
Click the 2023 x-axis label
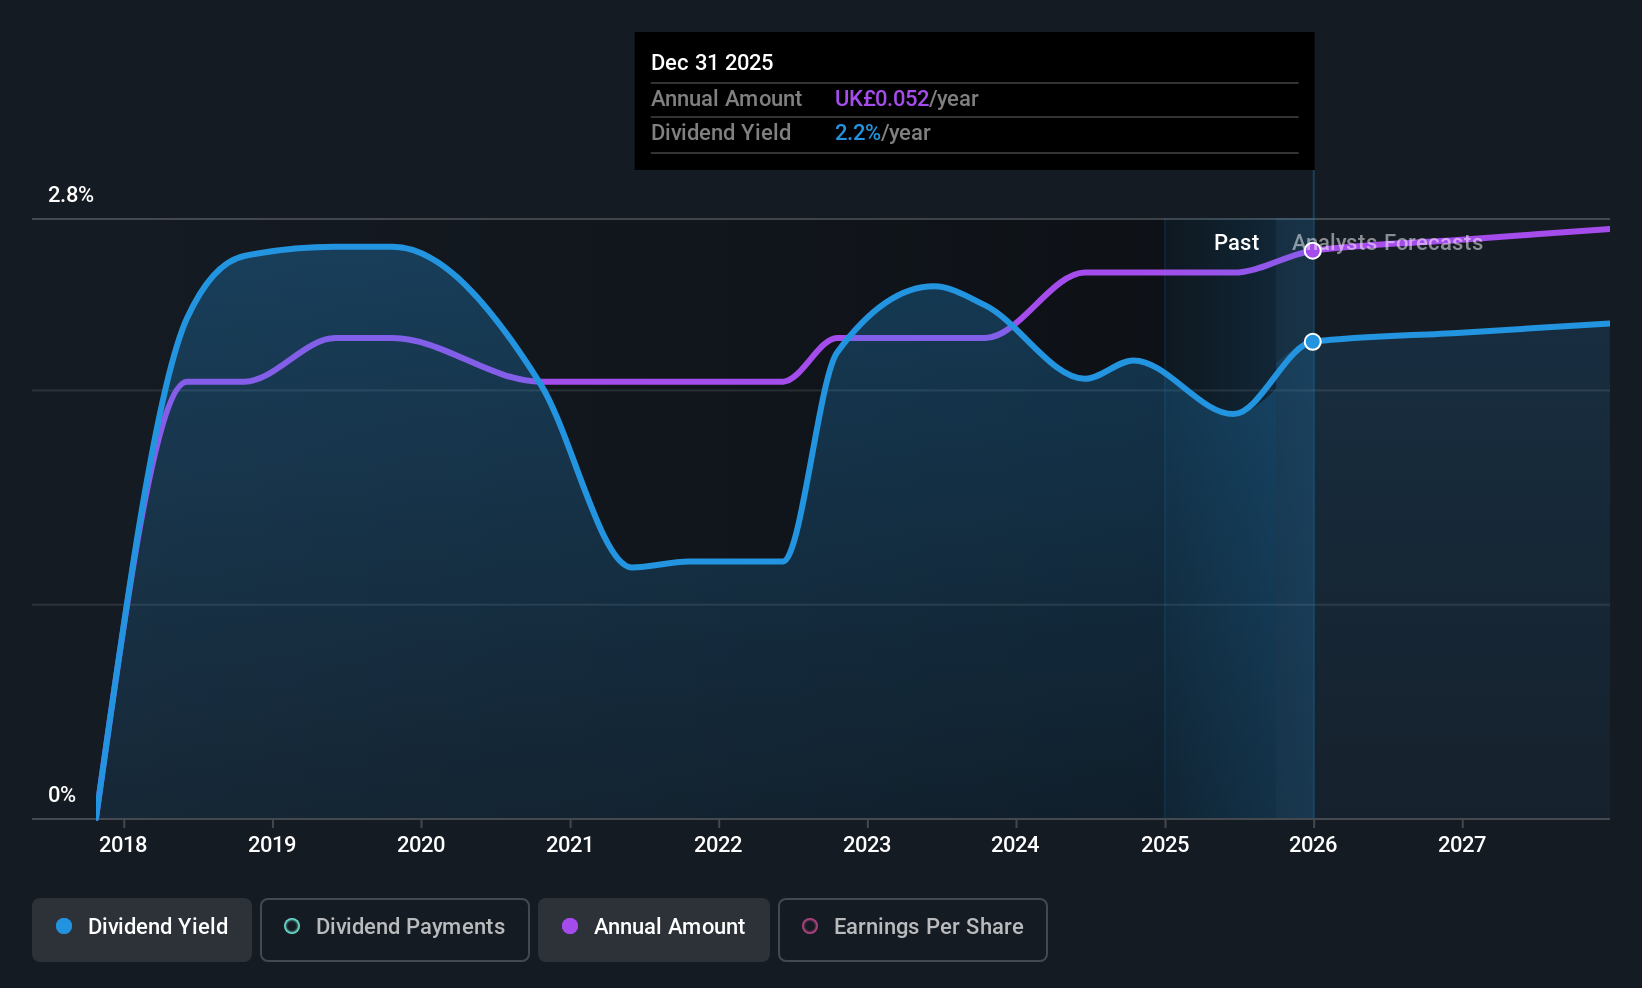point(867,845)
